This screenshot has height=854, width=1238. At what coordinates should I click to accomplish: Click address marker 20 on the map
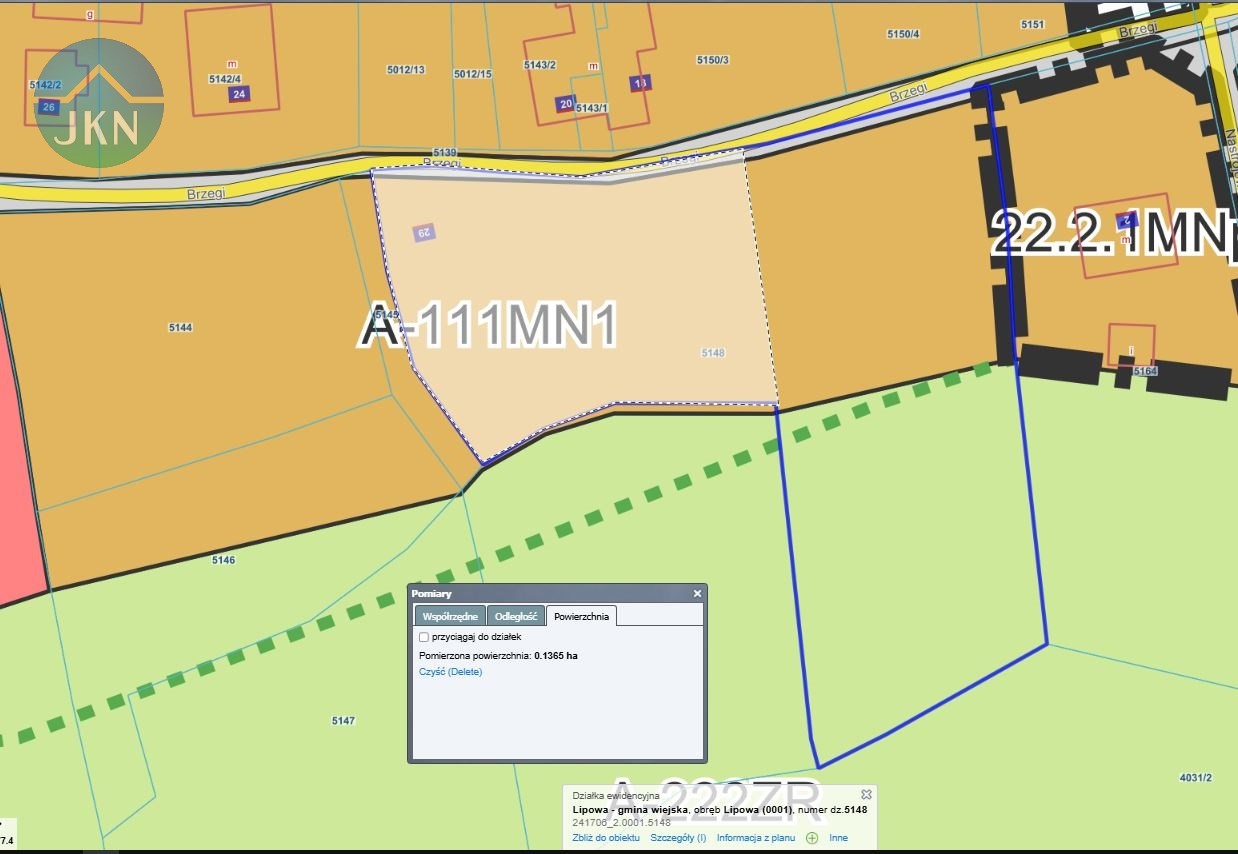[566, 104]
